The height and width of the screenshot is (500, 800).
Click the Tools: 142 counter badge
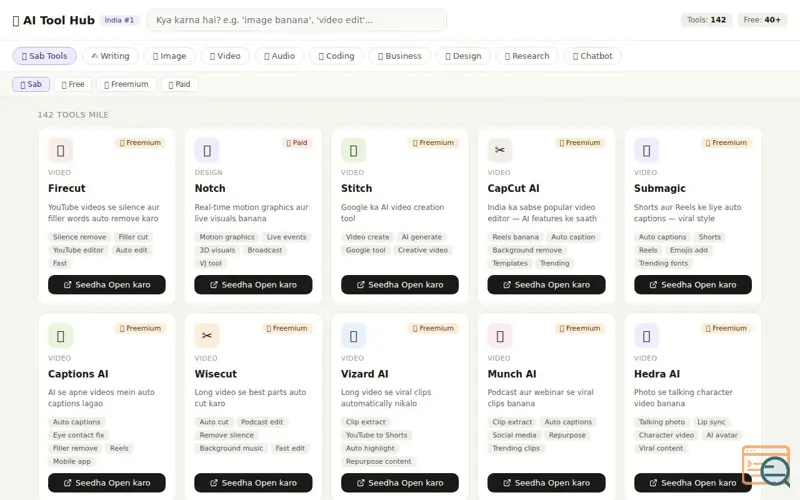[706, 20]
